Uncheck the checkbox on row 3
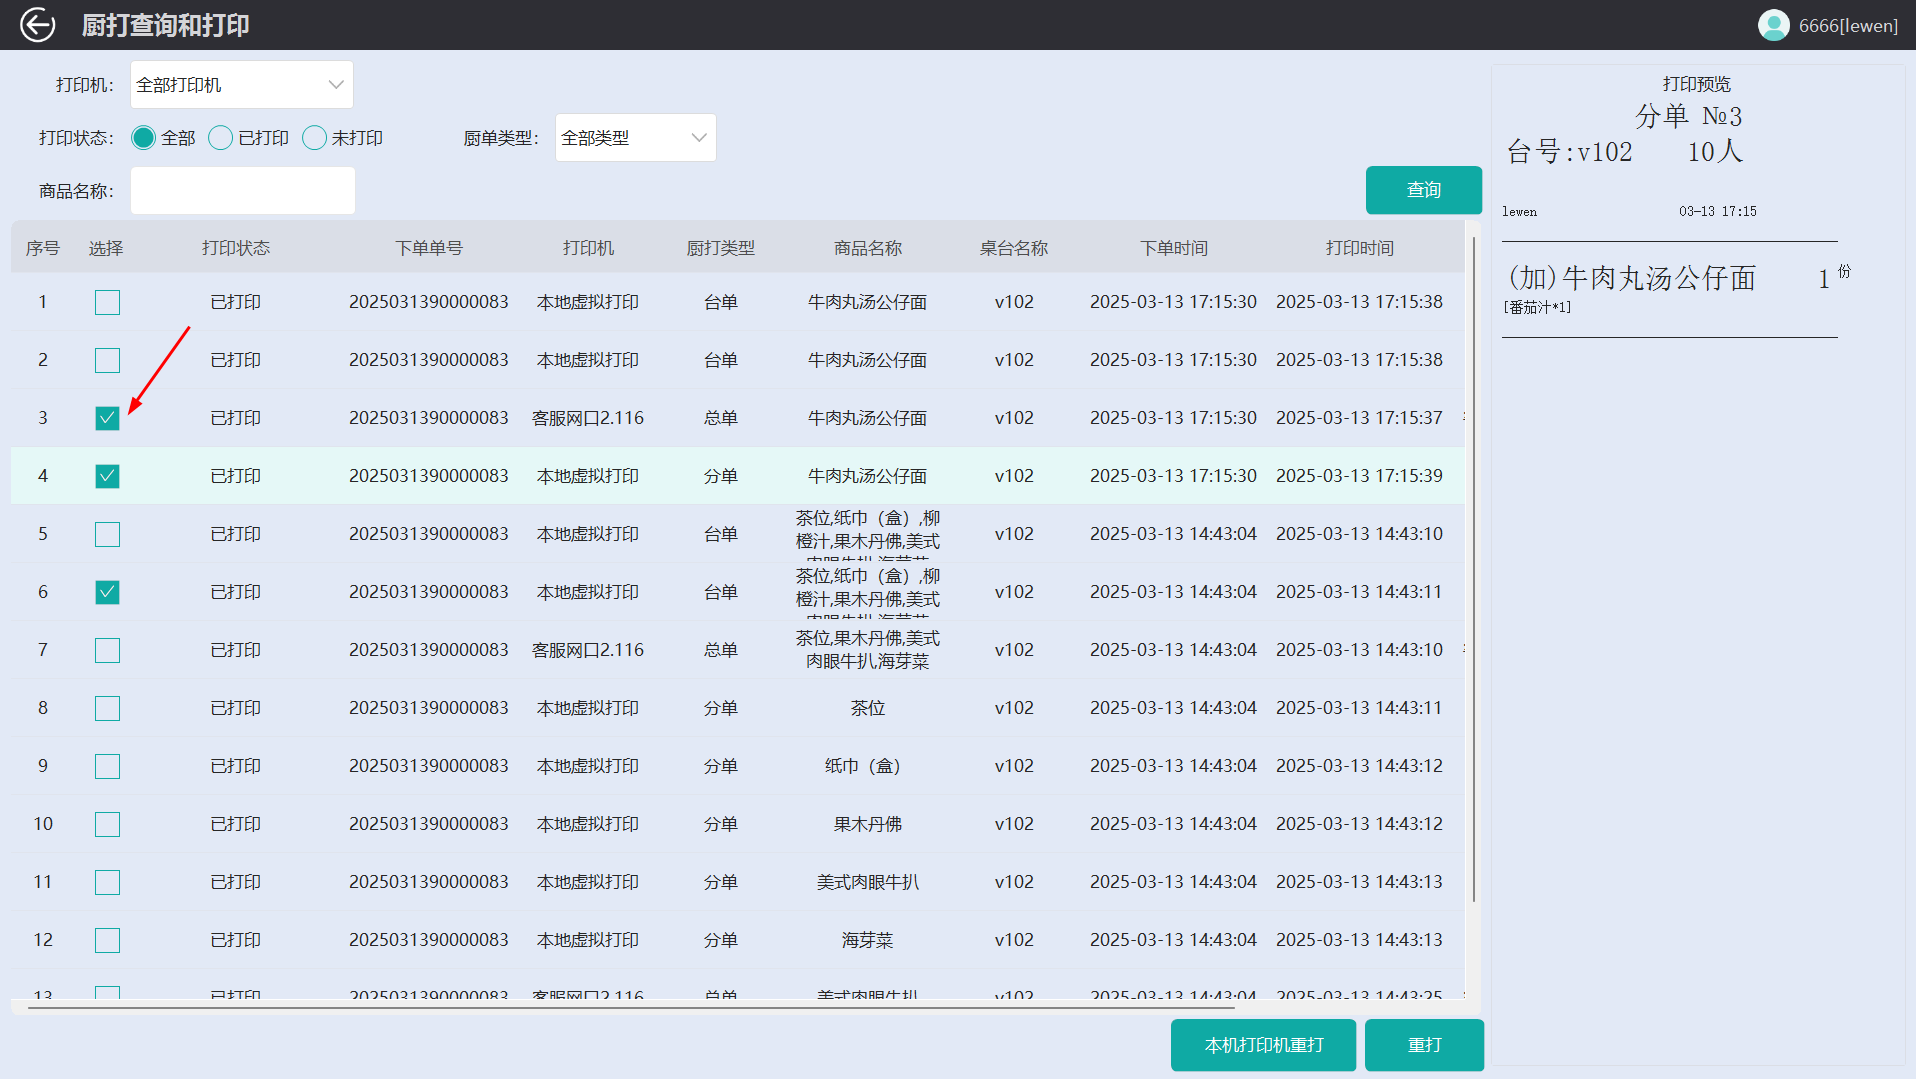This screenshot has width=1916, height=1079. coord(107,418)
